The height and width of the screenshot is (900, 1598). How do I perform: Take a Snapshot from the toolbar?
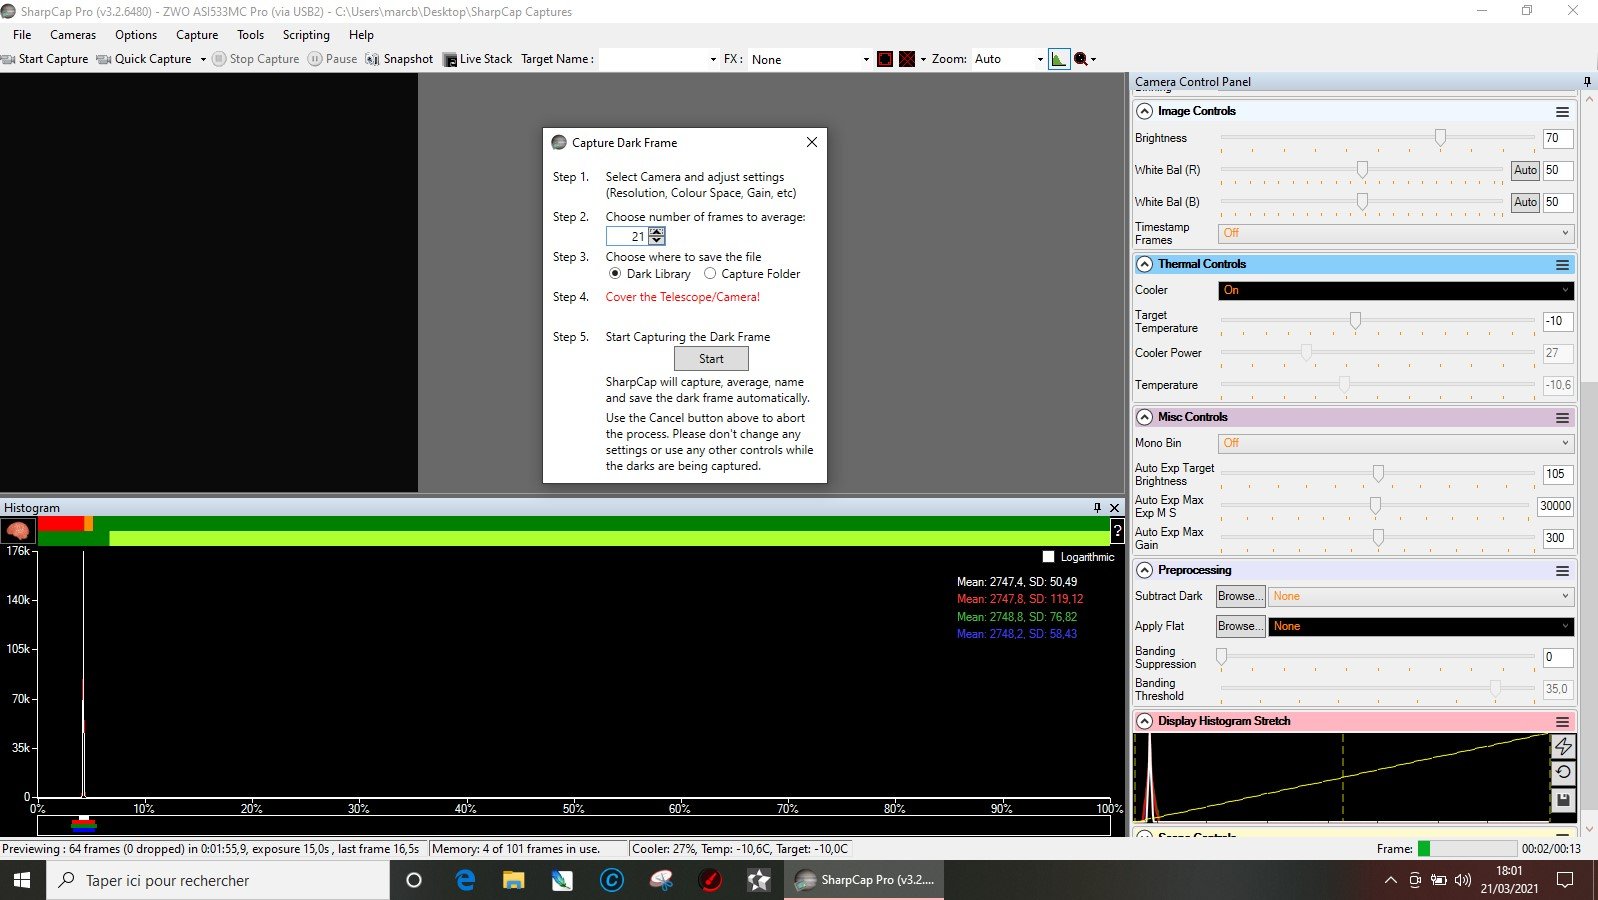(x=399, y=59)
